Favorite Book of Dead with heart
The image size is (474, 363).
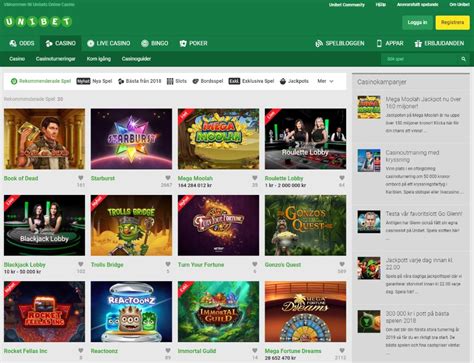coord(81,178)
